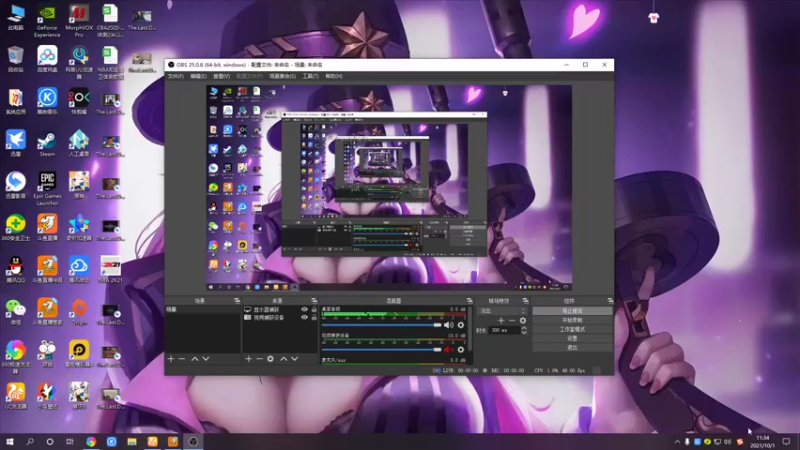800x450 pixels.
Task: Click the Exit button in Controls
Action: click(x=572, y=347)
